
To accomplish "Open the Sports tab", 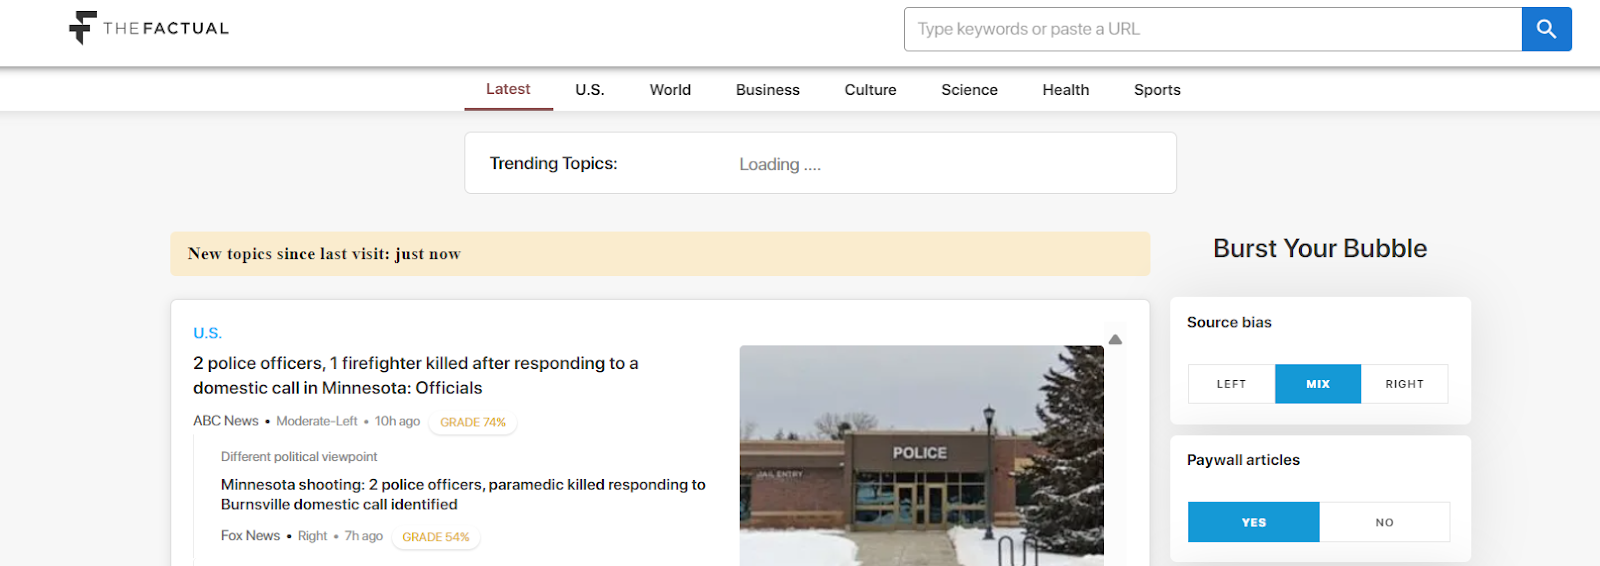I will tap(1157, 90).
